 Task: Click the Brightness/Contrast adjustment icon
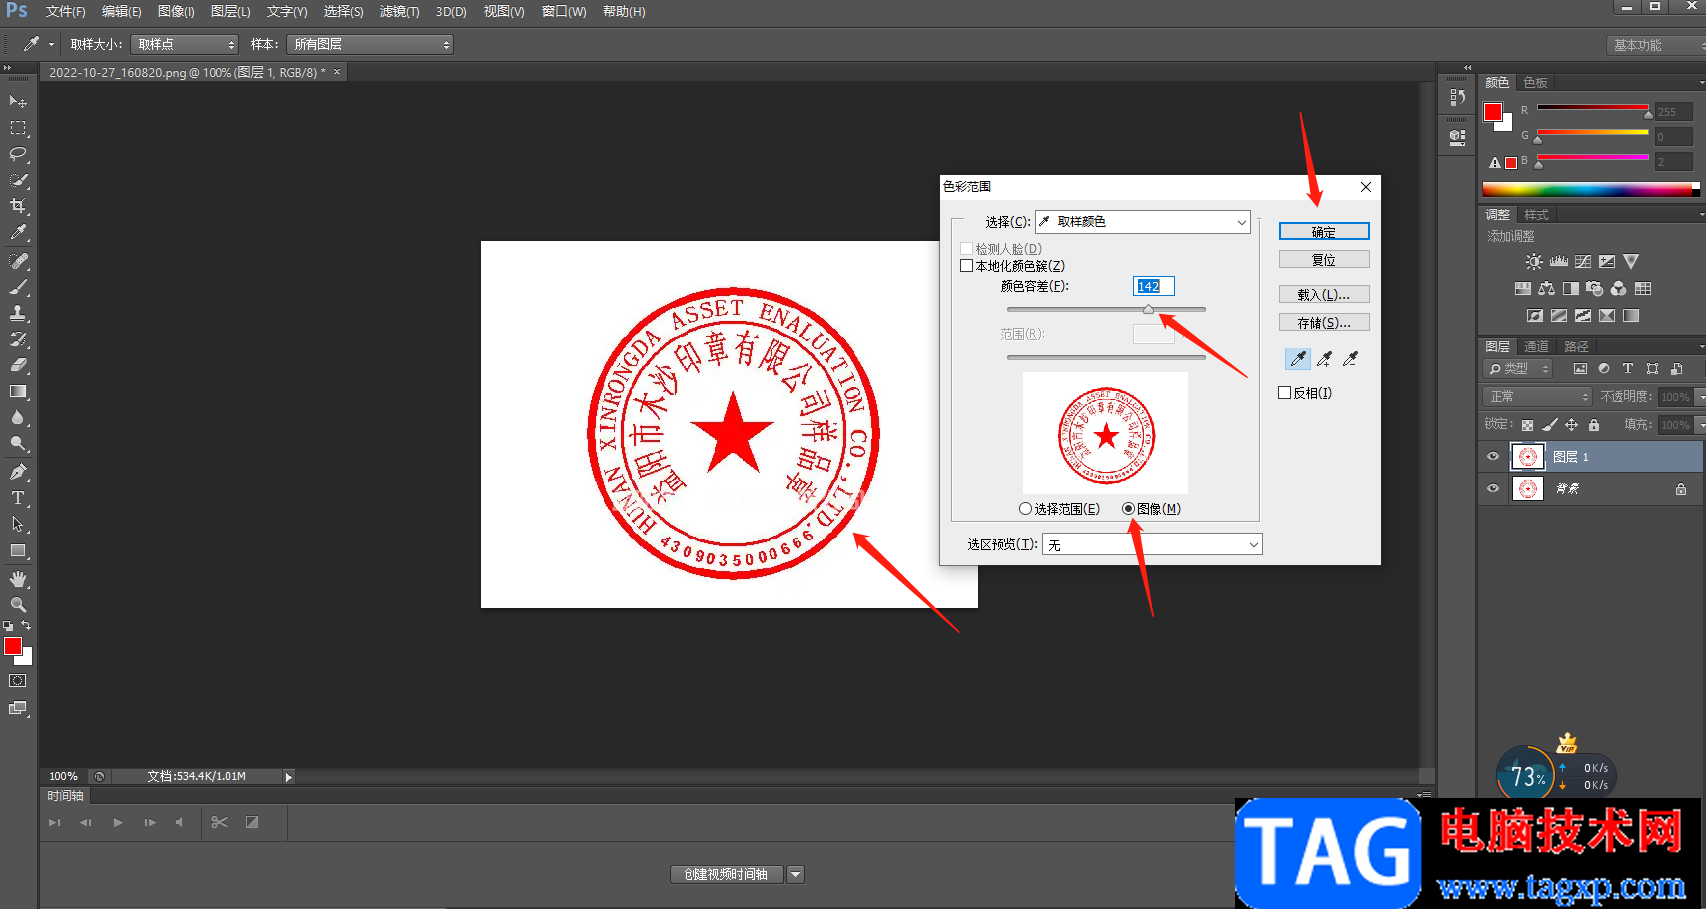[x=1534, y=262]
